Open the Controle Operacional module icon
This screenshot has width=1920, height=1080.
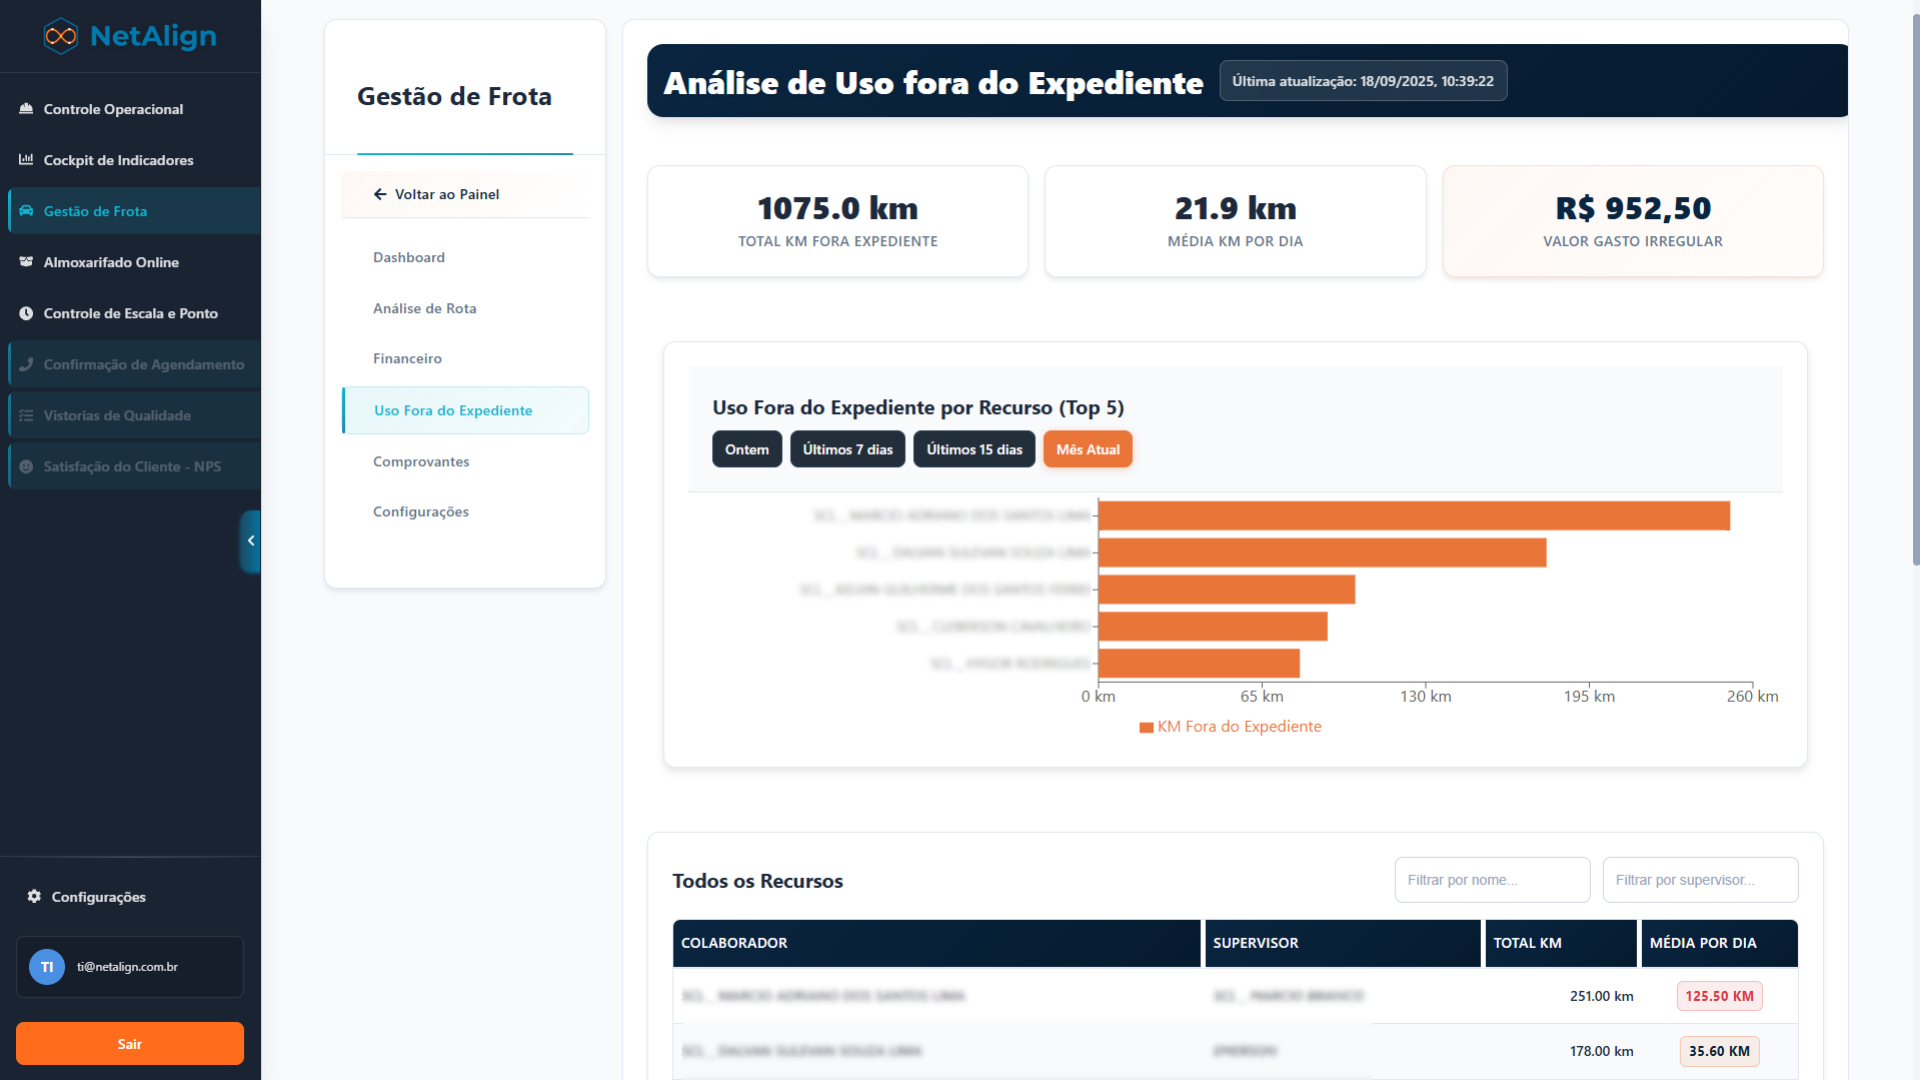pyautogui.click(x=25, y=109)
